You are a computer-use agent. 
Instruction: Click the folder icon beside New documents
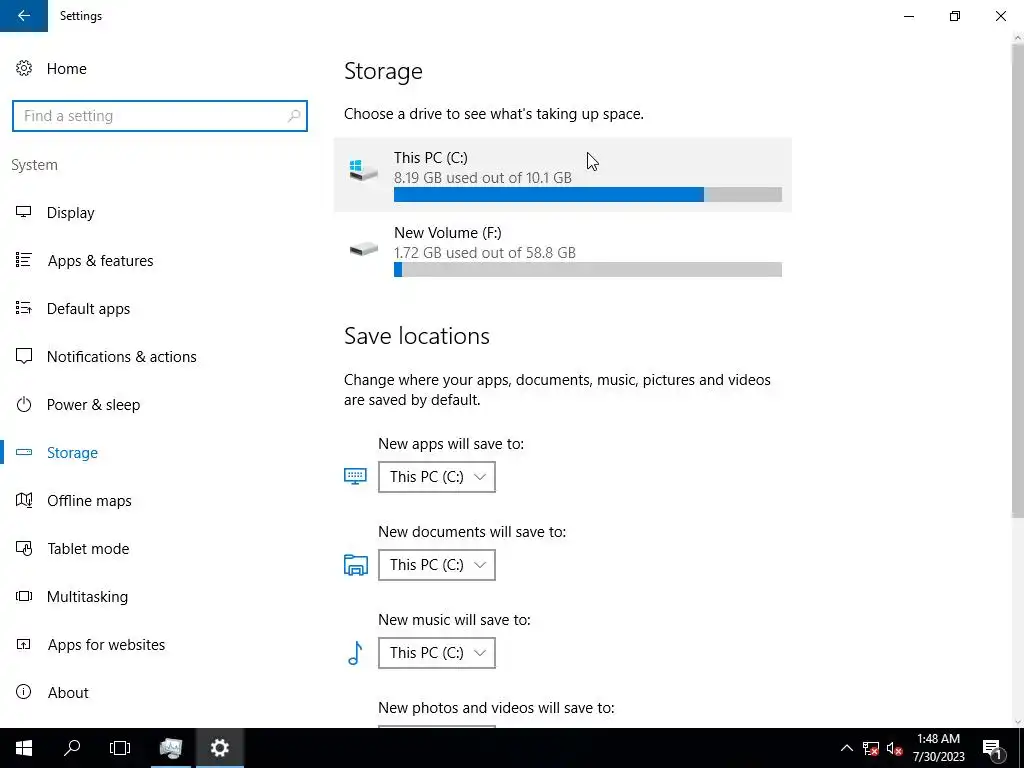click(355, 564)
